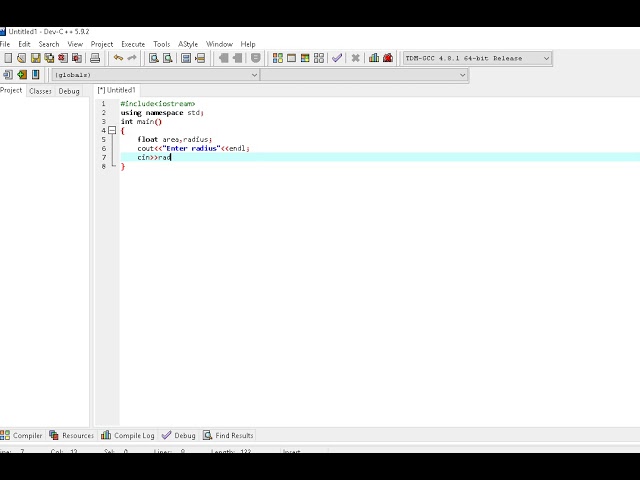Collapse the code fold on line 4
Viewport: 640px width, 480px height.
click(x=112, y=131)
